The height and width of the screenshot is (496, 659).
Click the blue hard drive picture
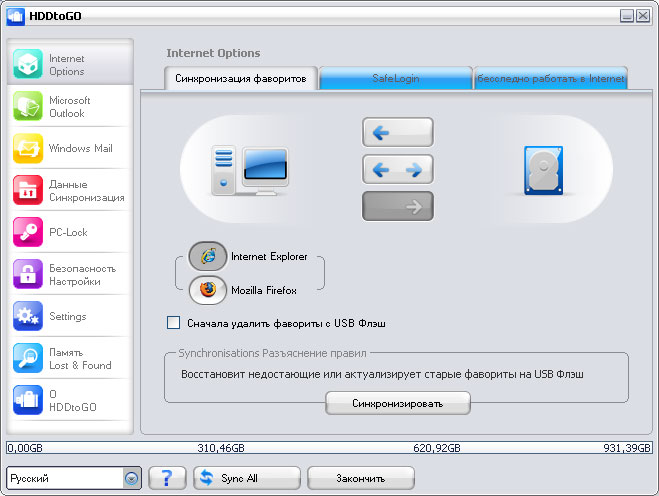point(543,171)
